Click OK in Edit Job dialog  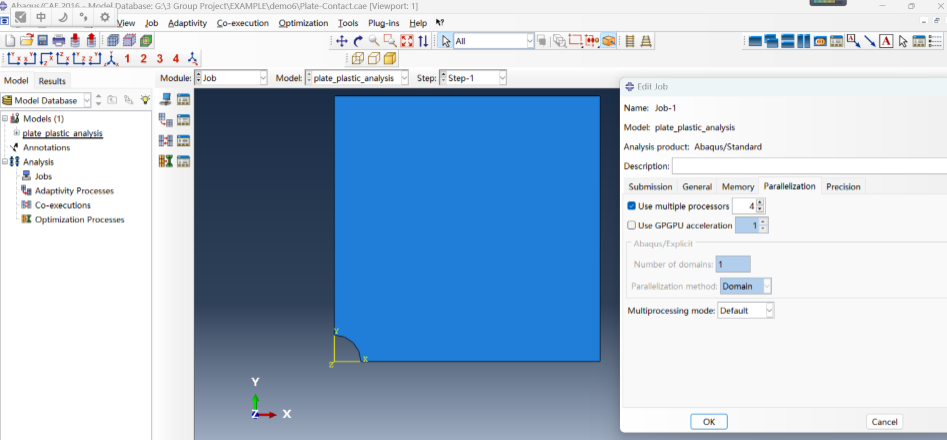(x=708, y=422)
